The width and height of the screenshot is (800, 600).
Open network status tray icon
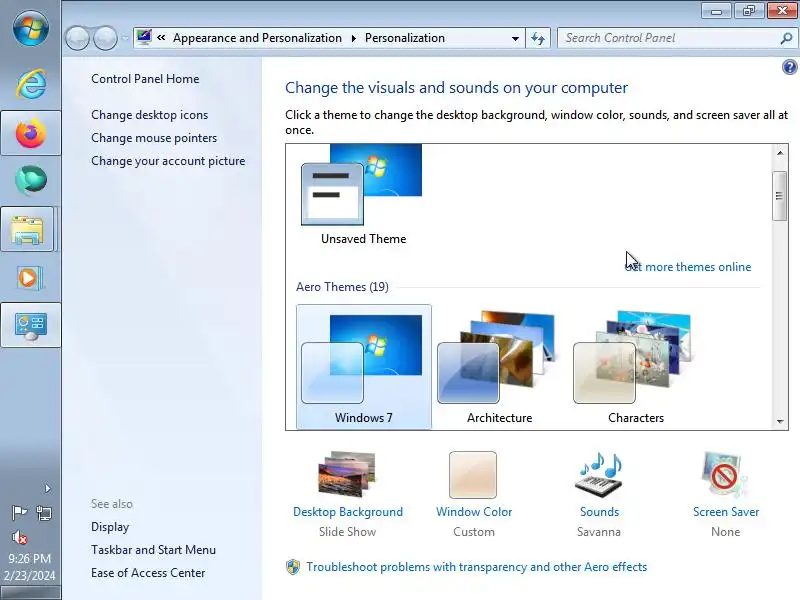click(44, 512)
